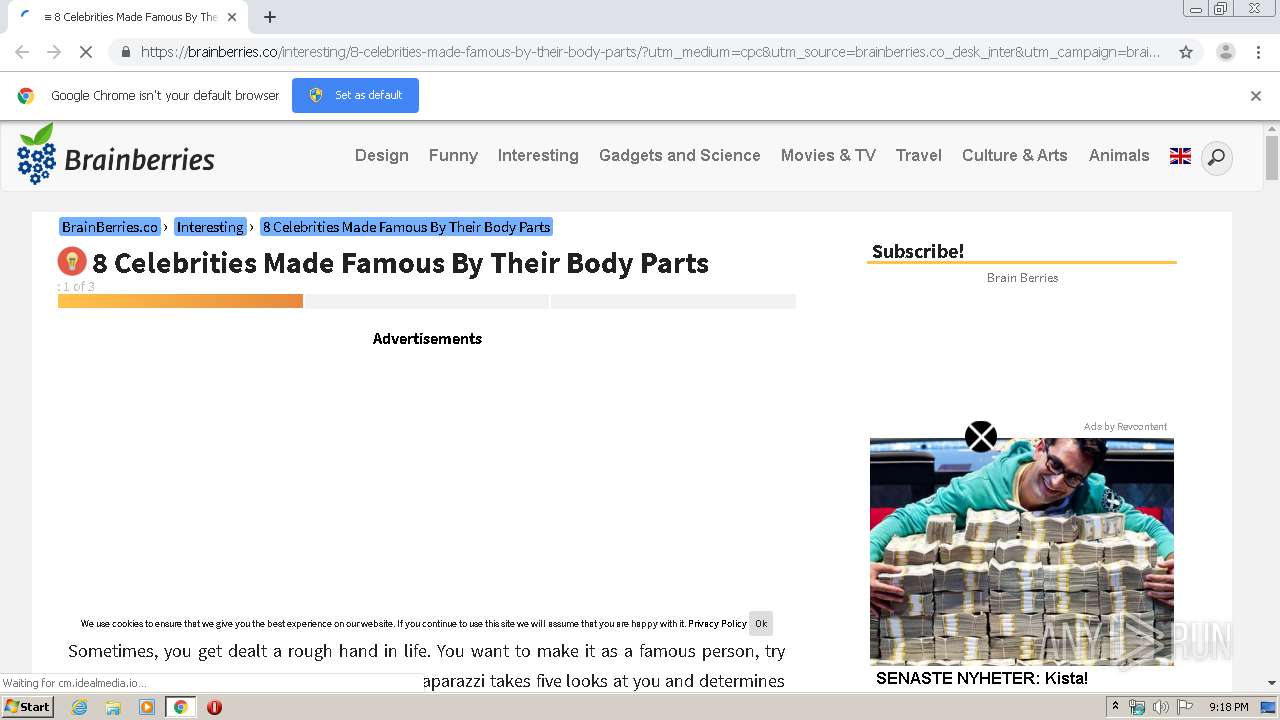The image size is (1280, 720).
Task: Jump to second page progress segment
Action: click(x=427, y=301)
